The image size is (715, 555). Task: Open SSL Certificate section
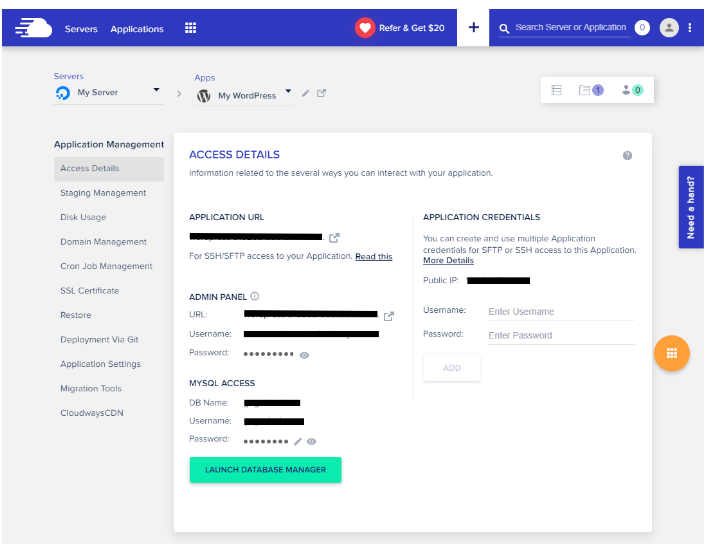tap(89, 290)
